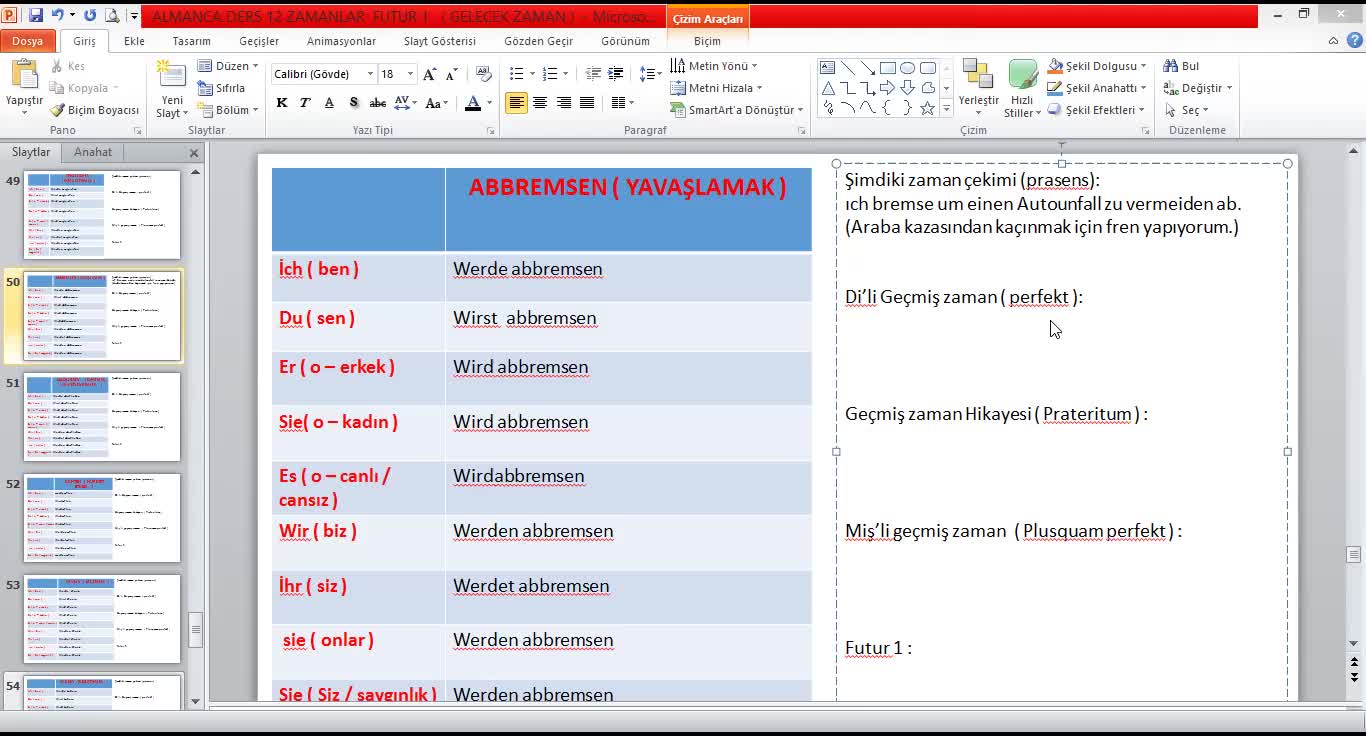This screenshot has height=736, width=1366.
Task: Center align the text
Action: pos(540,103)
